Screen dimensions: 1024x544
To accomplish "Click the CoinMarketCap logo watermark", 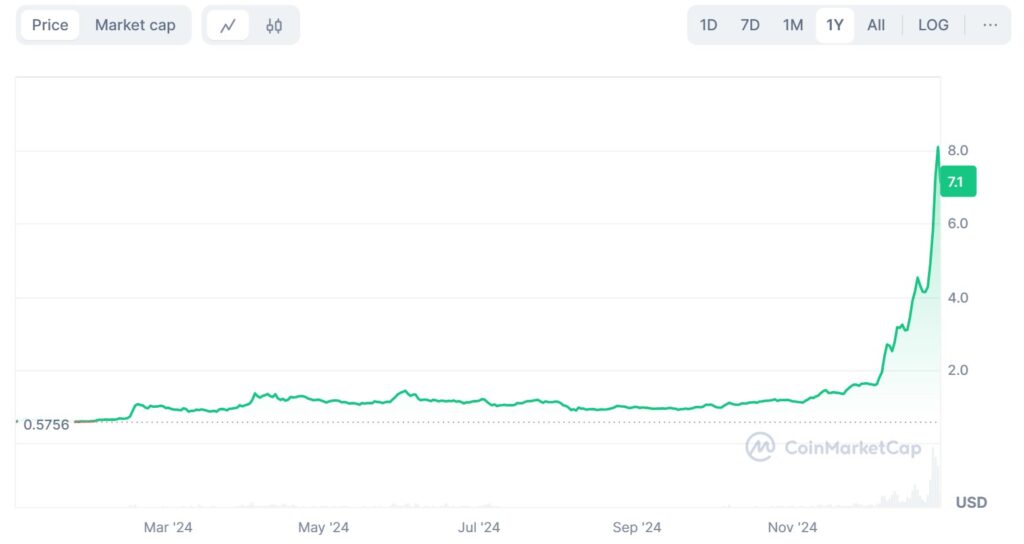I will pos(833,447).
